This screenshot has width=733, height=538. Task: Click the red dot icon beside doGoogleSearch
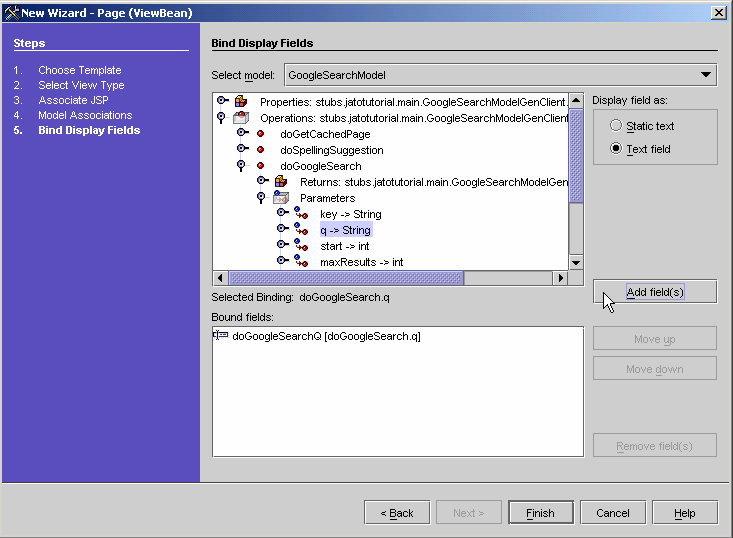tap(261, 165)
